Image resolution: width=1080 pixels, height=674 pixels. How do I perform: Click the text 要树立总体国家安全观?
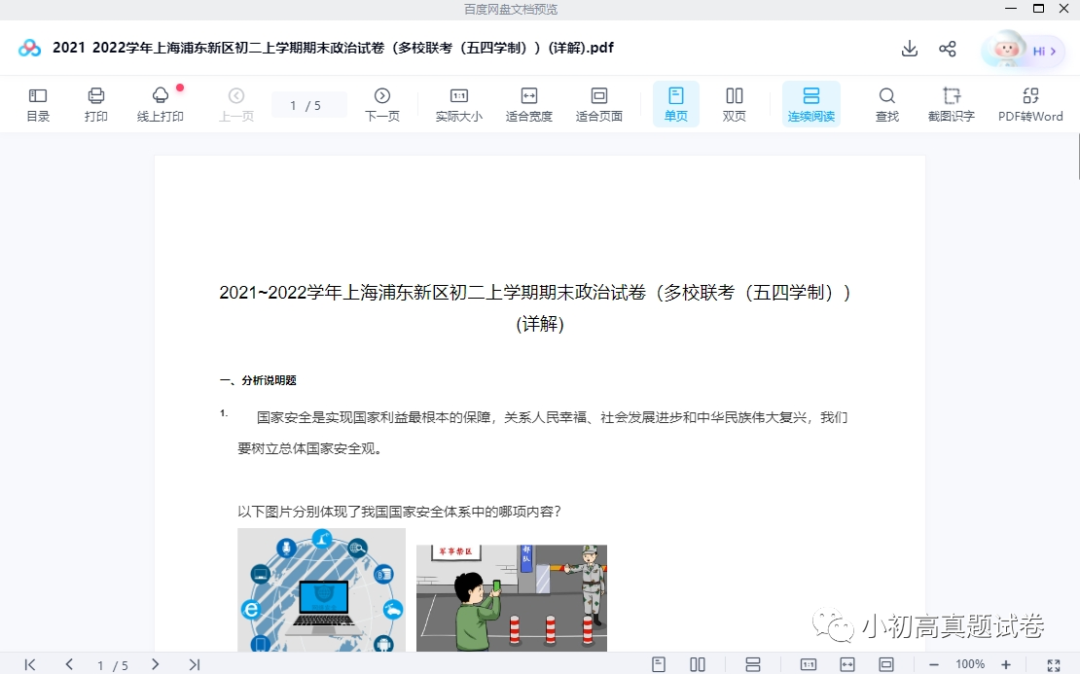310,448
